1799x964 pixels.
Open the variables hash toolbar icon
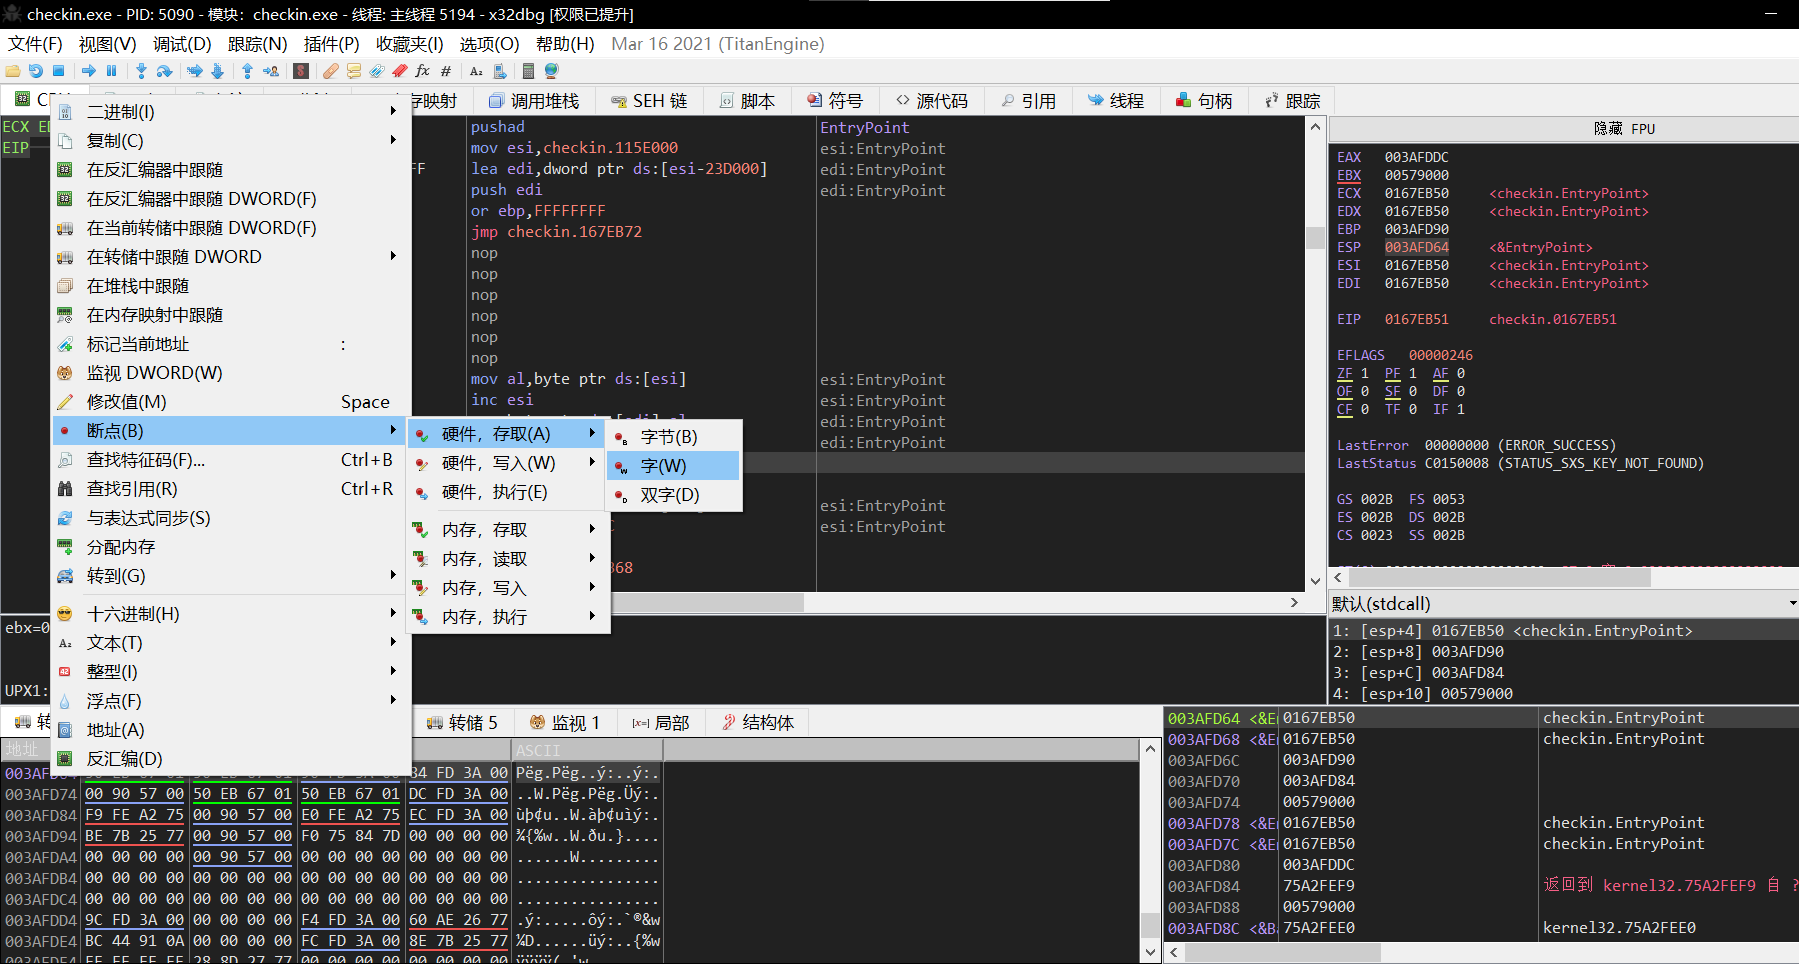tap(446, 71)
